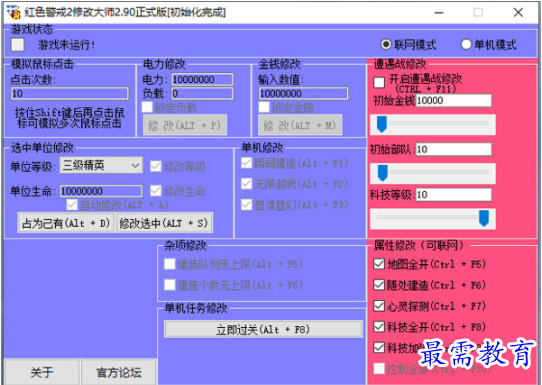Image resolution: width=542 pixels, height=385 pixels.
Task: Toggle 地图全开(Ctrl + F5) checkbox
Action: [379, 264]
